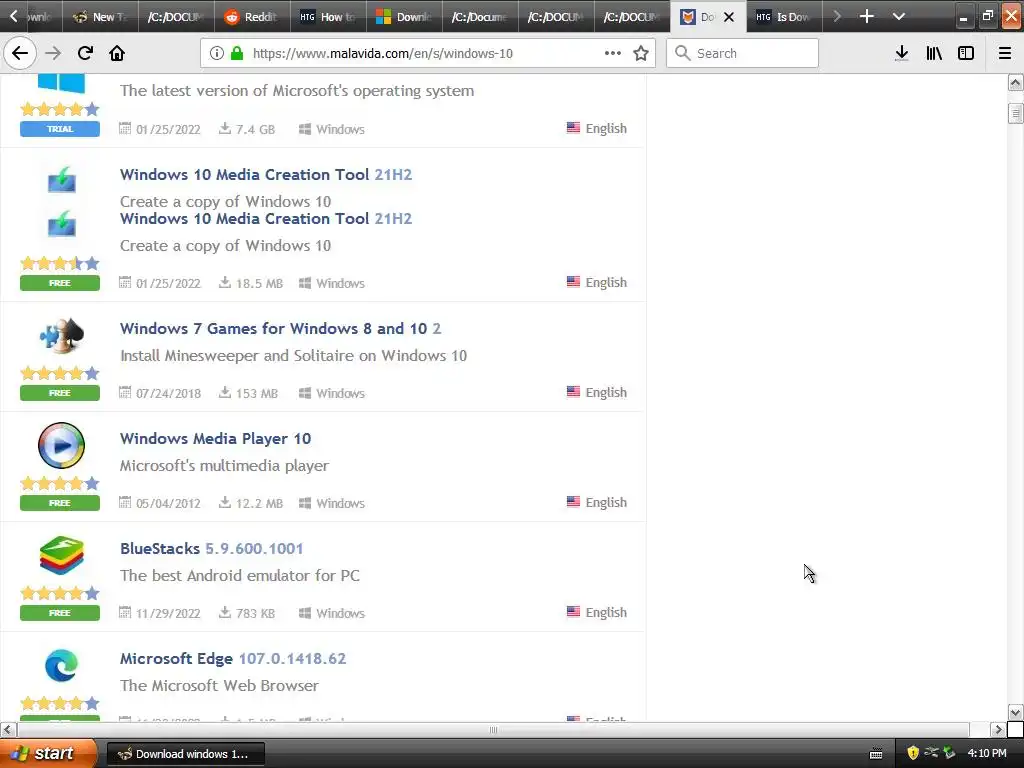The width and height of the screenshot is (1024, 768).
Task: Focus the browser Search box
Action: (743, 53)
